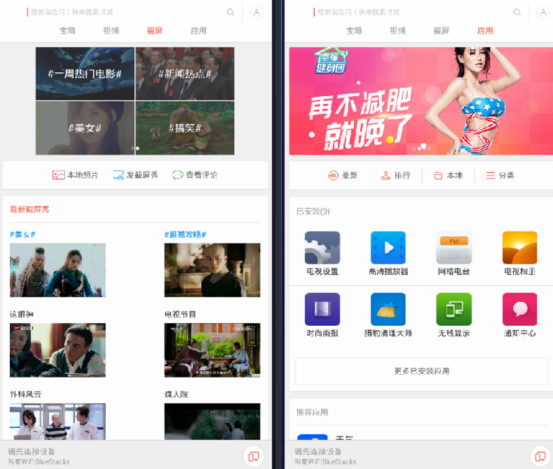Open the #美女# hashtag link
Viewport: 553px width, 469px height.
(x=23, y=234)
